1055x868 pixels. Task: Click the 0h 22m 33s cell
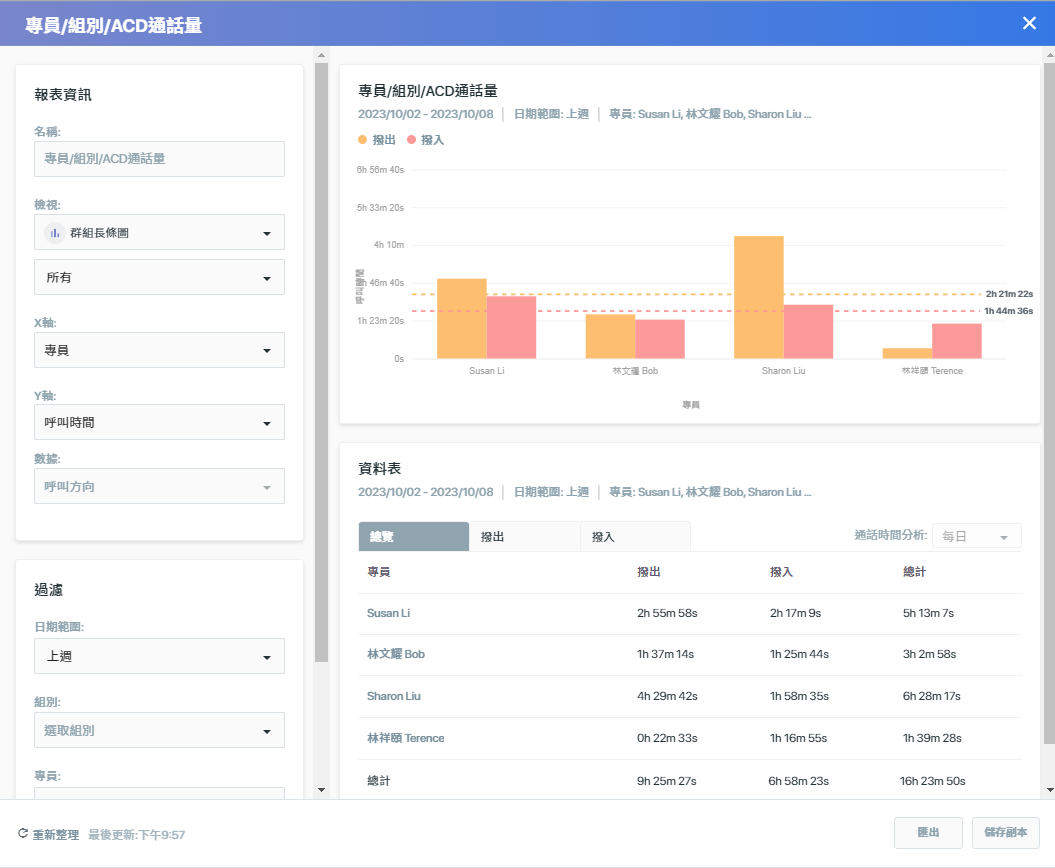click(x=667, y=738)
